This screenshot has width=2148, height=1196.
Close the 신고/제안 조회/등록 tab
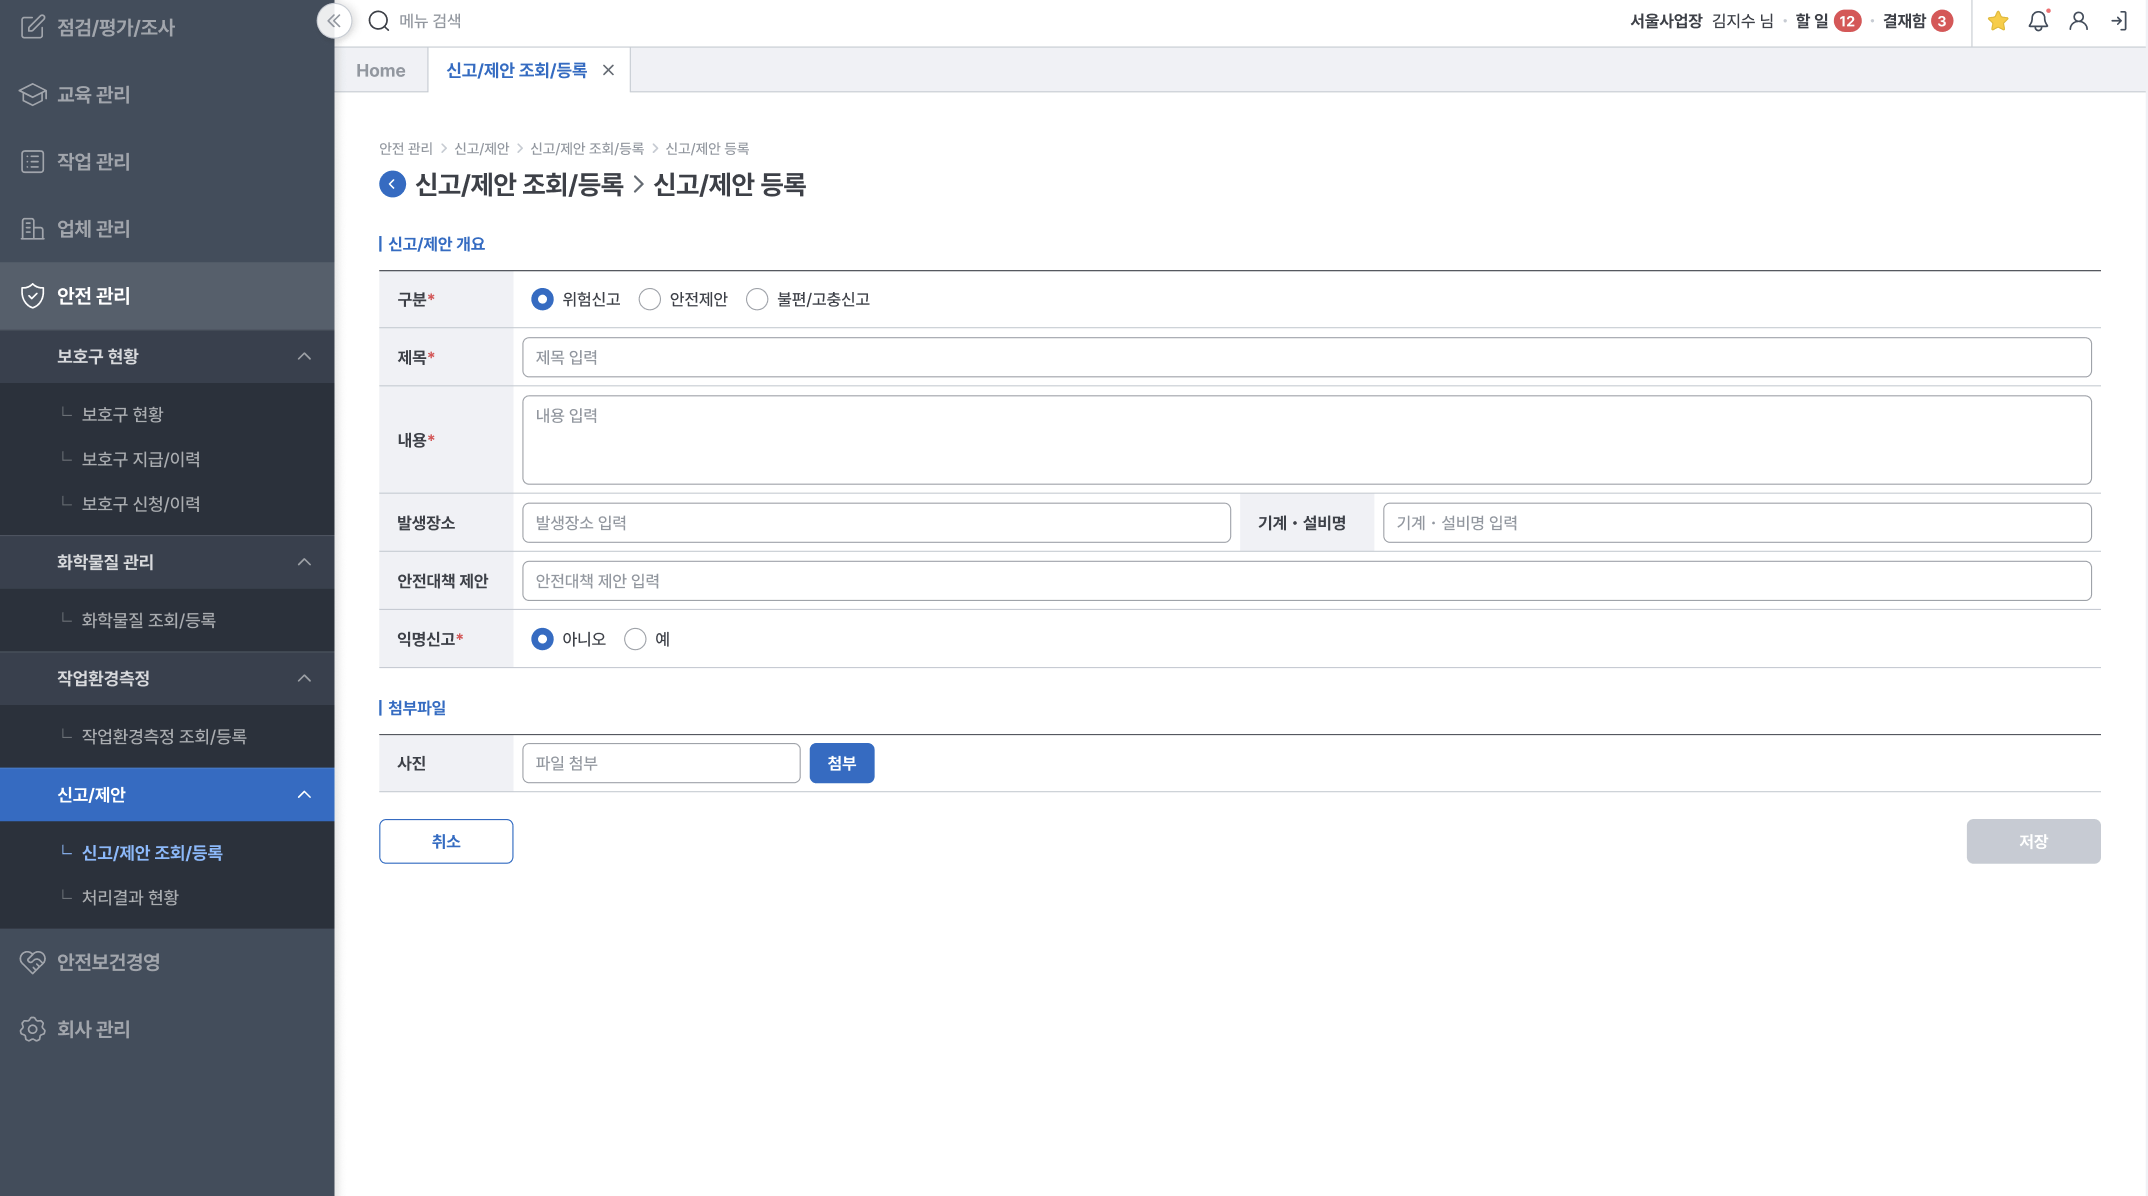[608, 70]
